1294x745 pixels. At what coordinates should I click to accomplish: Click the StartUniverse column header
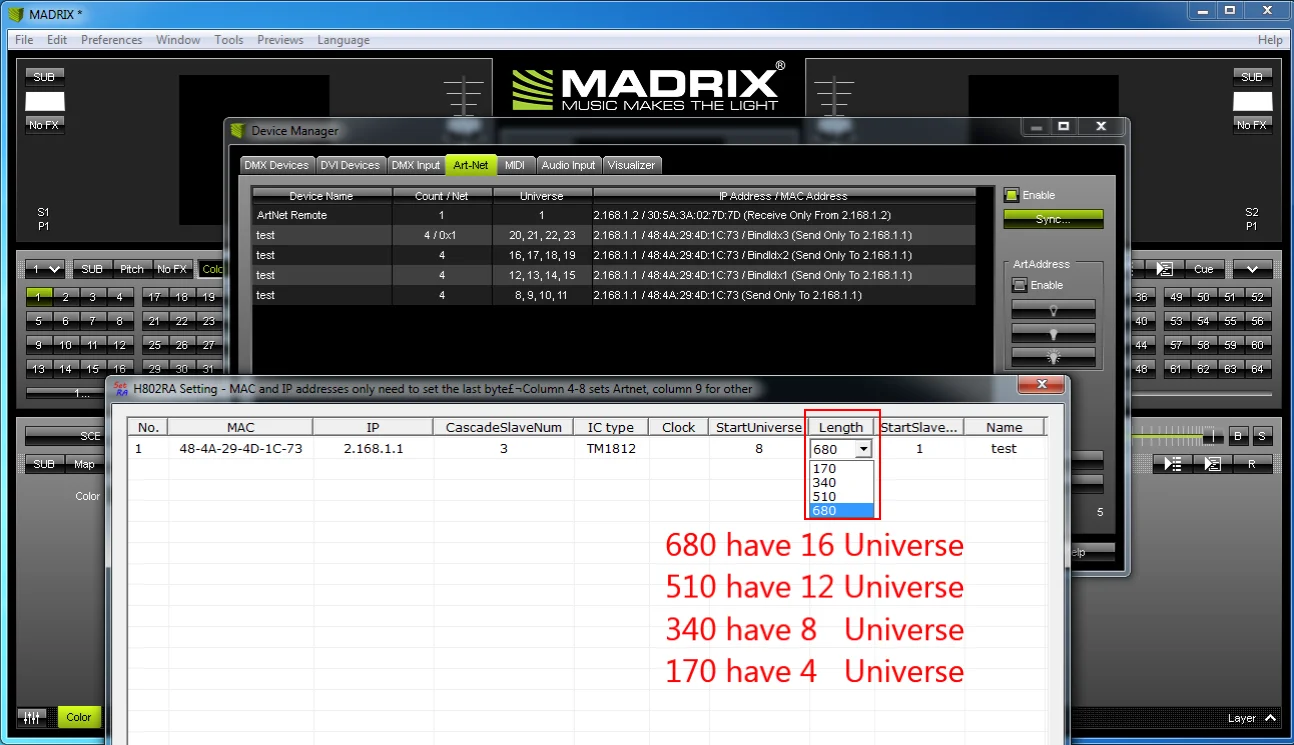(x=759, y=427)
